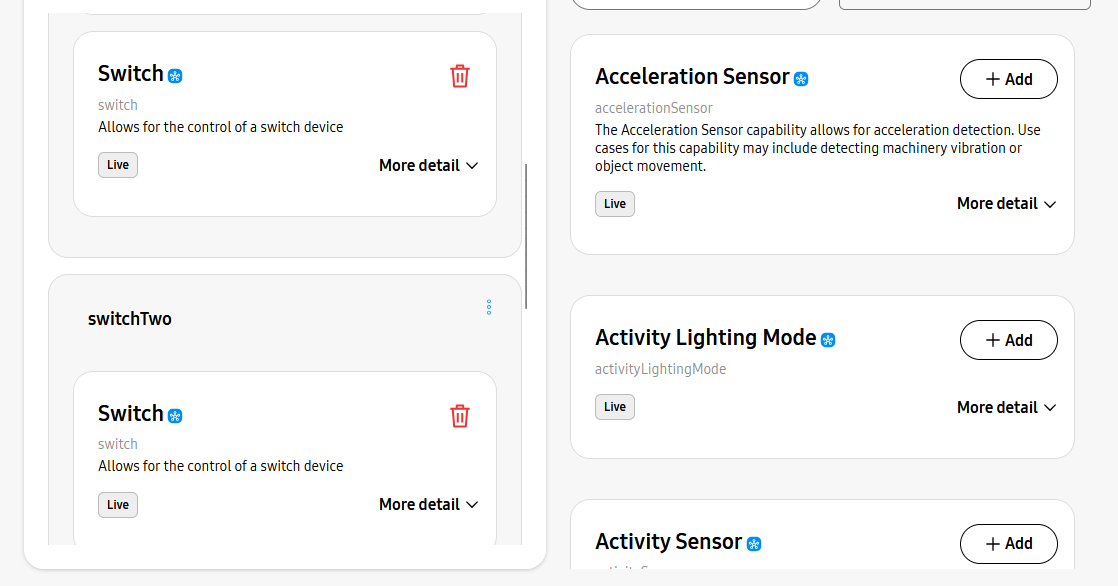Click blue badge beside Activity Lighting Mode
Viewport: 1118px width, 586px height.
coord(828,340)
